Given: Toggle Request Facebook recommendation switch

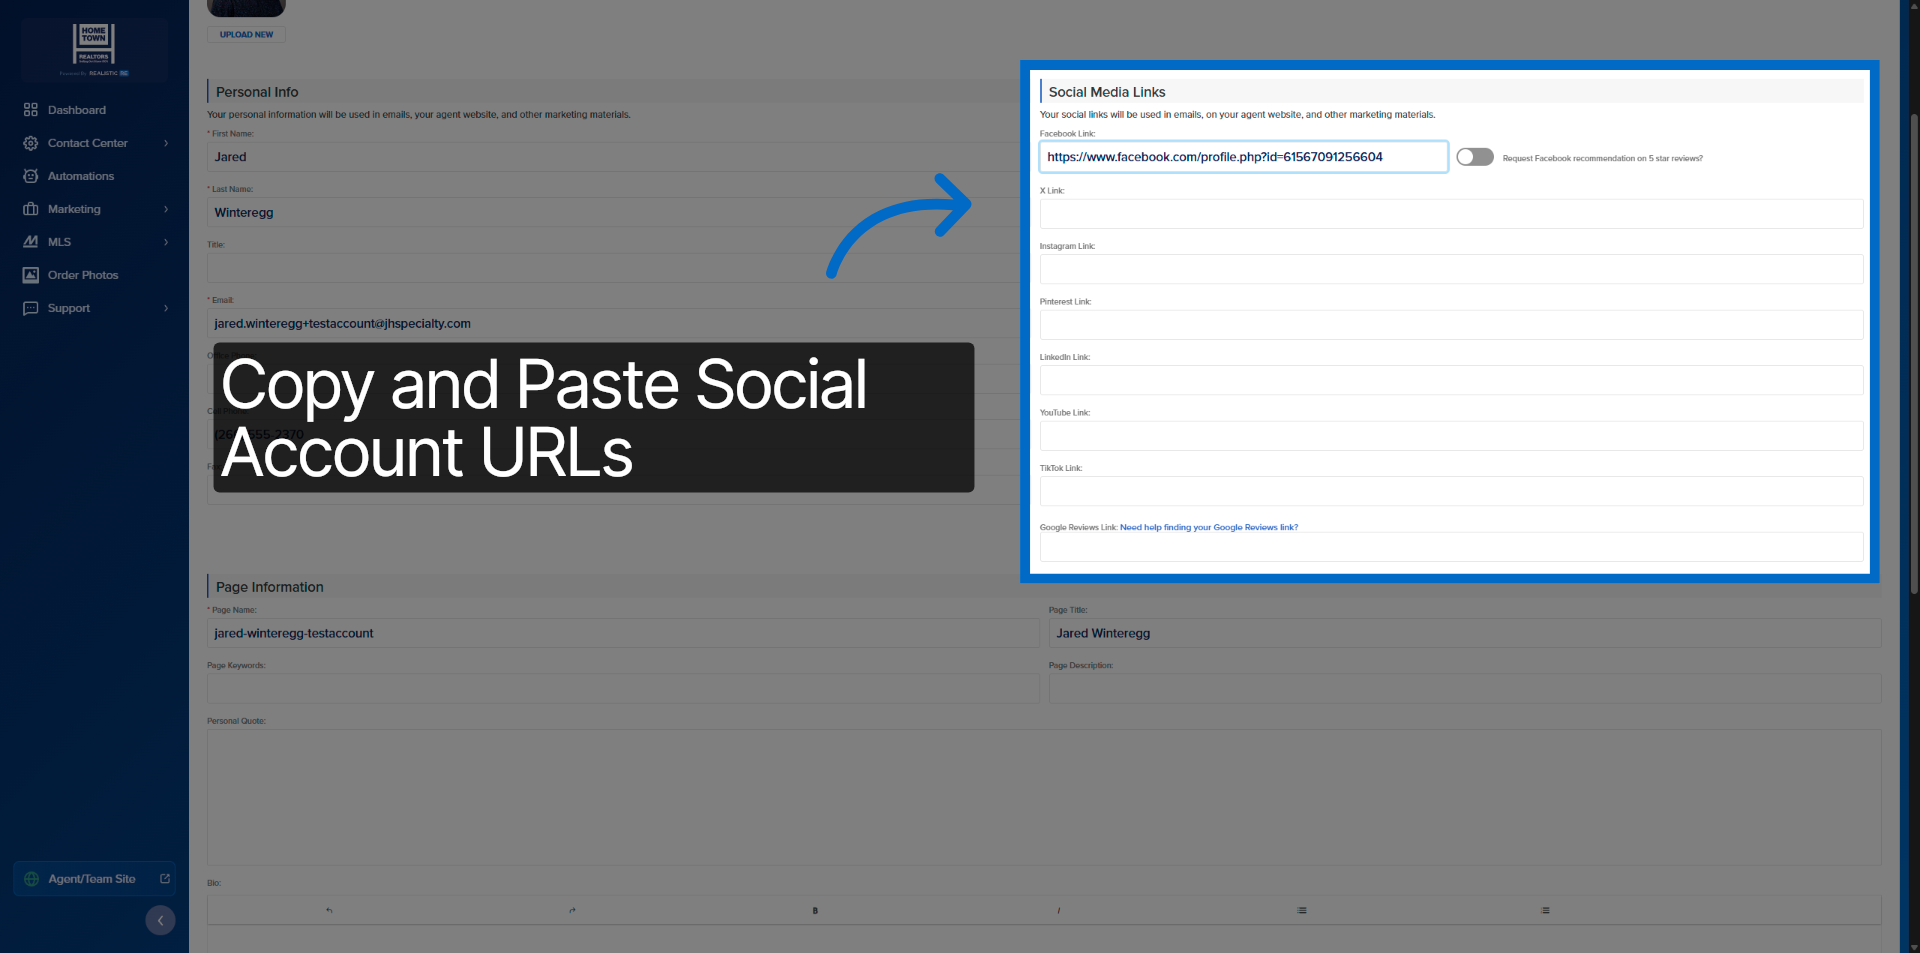Looking at the screenshot, I should 1474,157.
